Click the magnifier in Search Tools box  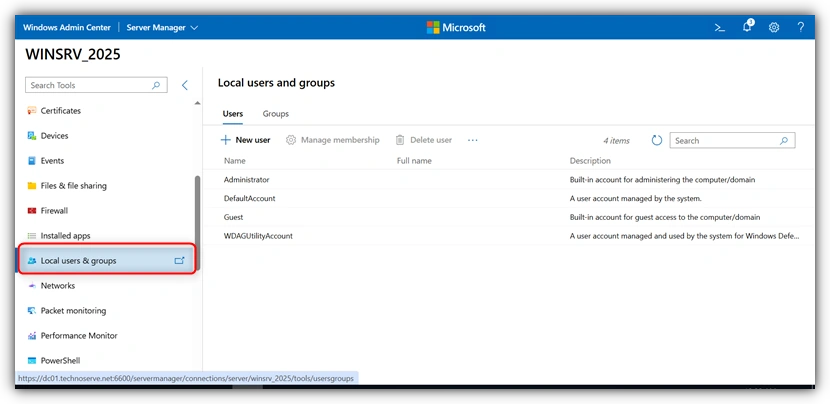[156, 85]
